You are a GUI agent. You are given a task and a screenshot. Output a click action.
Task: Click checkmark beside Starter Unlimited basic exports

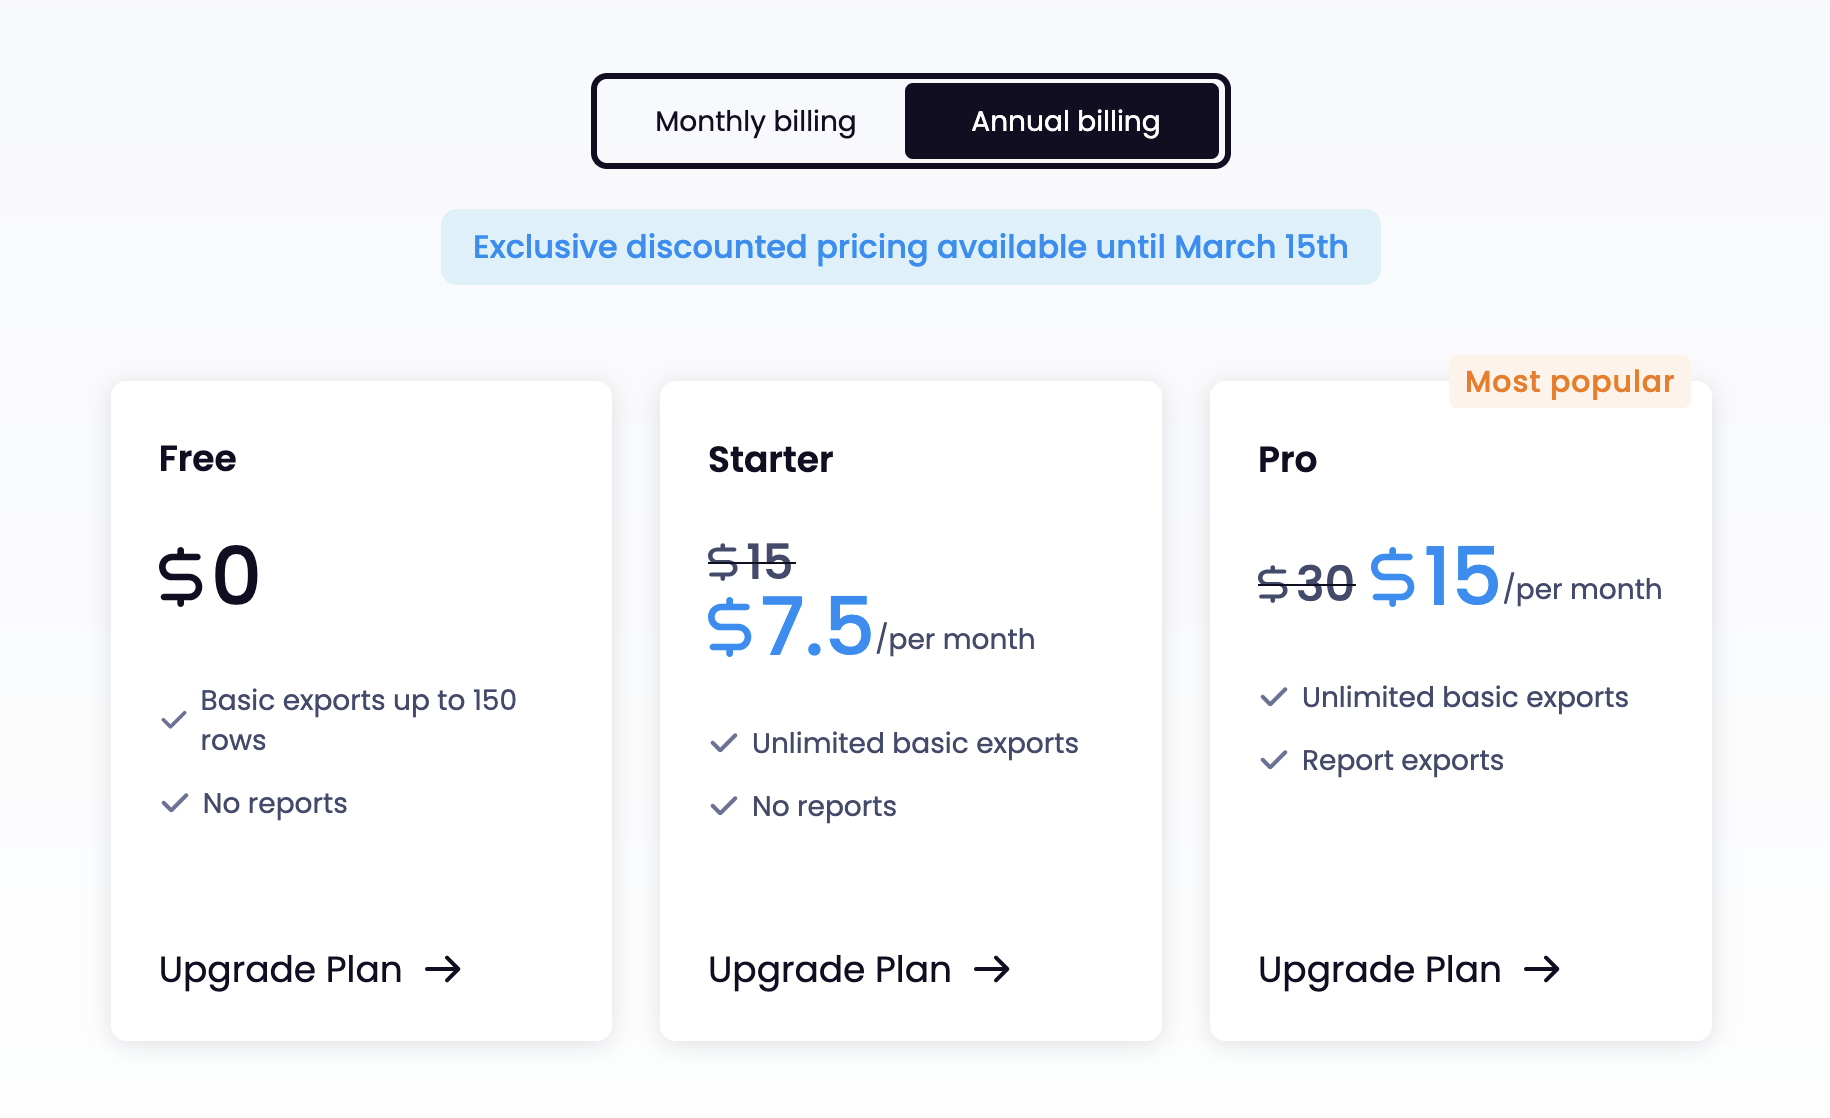point(724,743)
